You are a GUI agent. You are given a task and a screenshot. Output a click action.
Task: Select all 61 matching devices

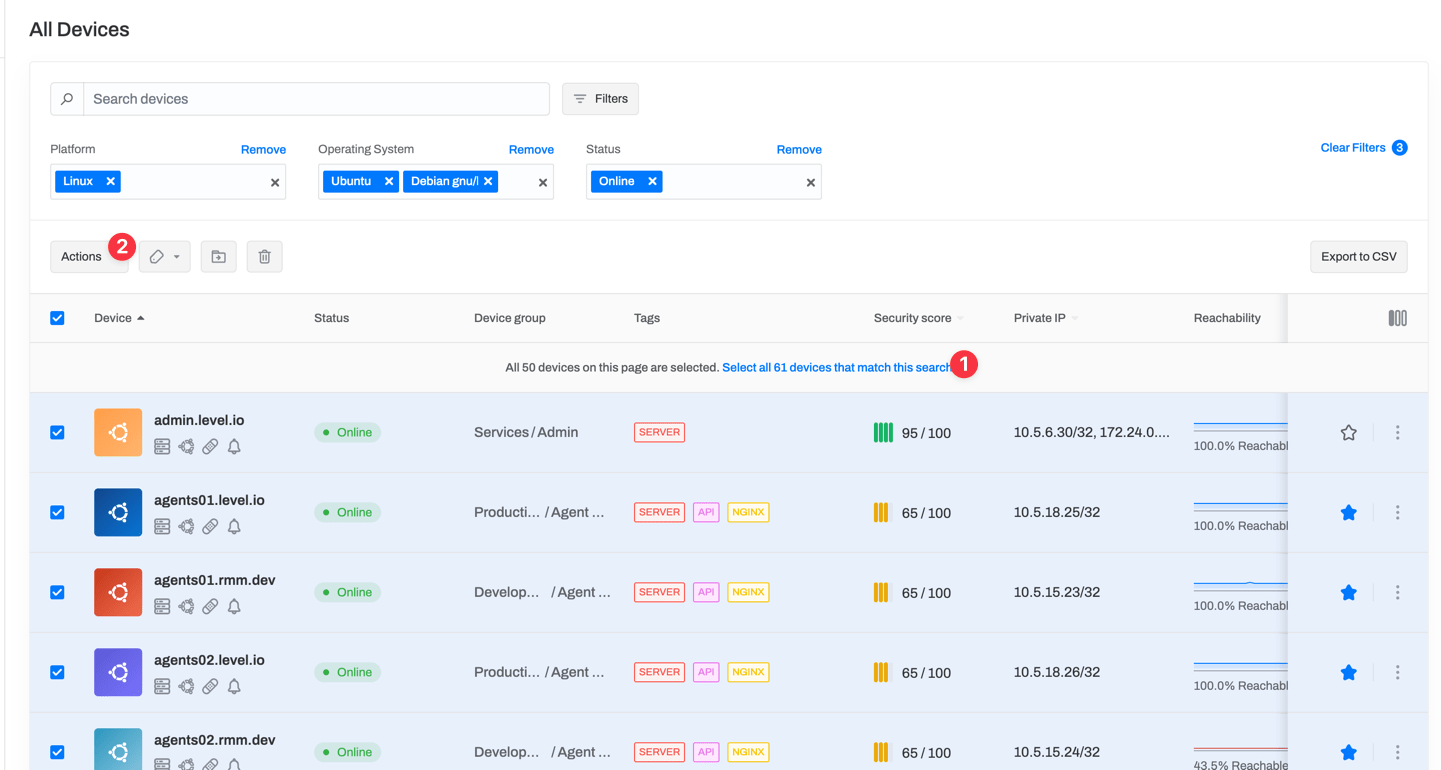click(x=836, y=368)
